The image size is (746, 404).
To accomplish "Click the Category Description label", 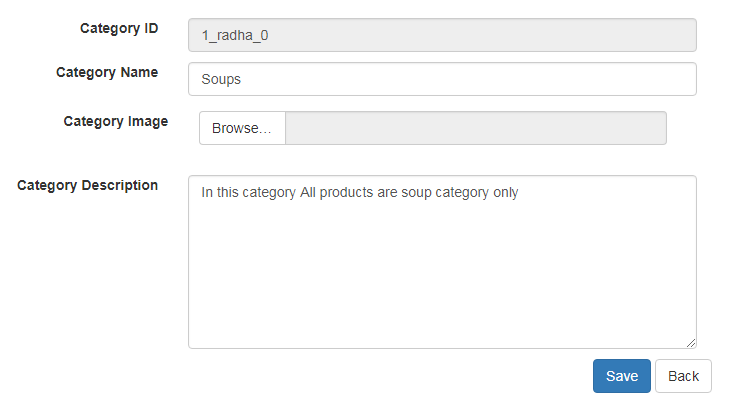I will (x=88, y=185).
